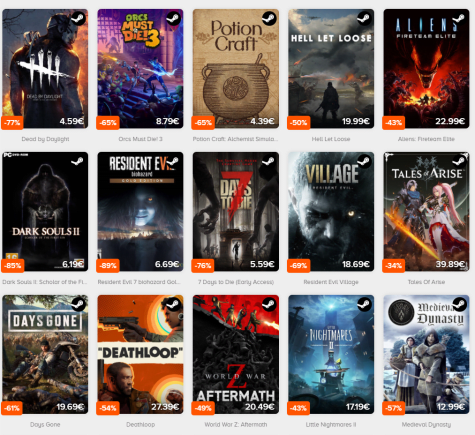
Task: Open the Deathloop game cover
Action: [140, 354]
